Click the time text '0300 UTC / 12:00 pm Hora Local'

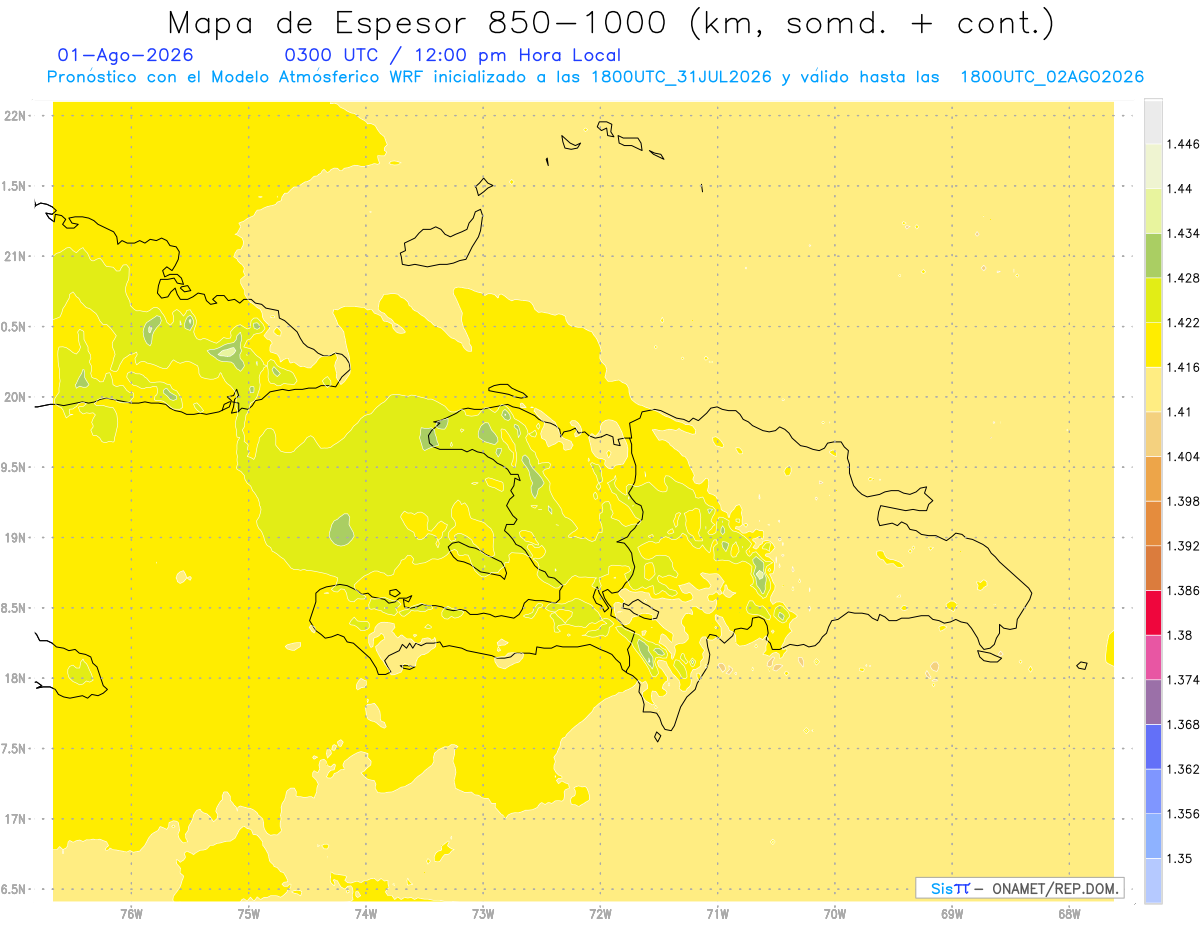[453, 56]
